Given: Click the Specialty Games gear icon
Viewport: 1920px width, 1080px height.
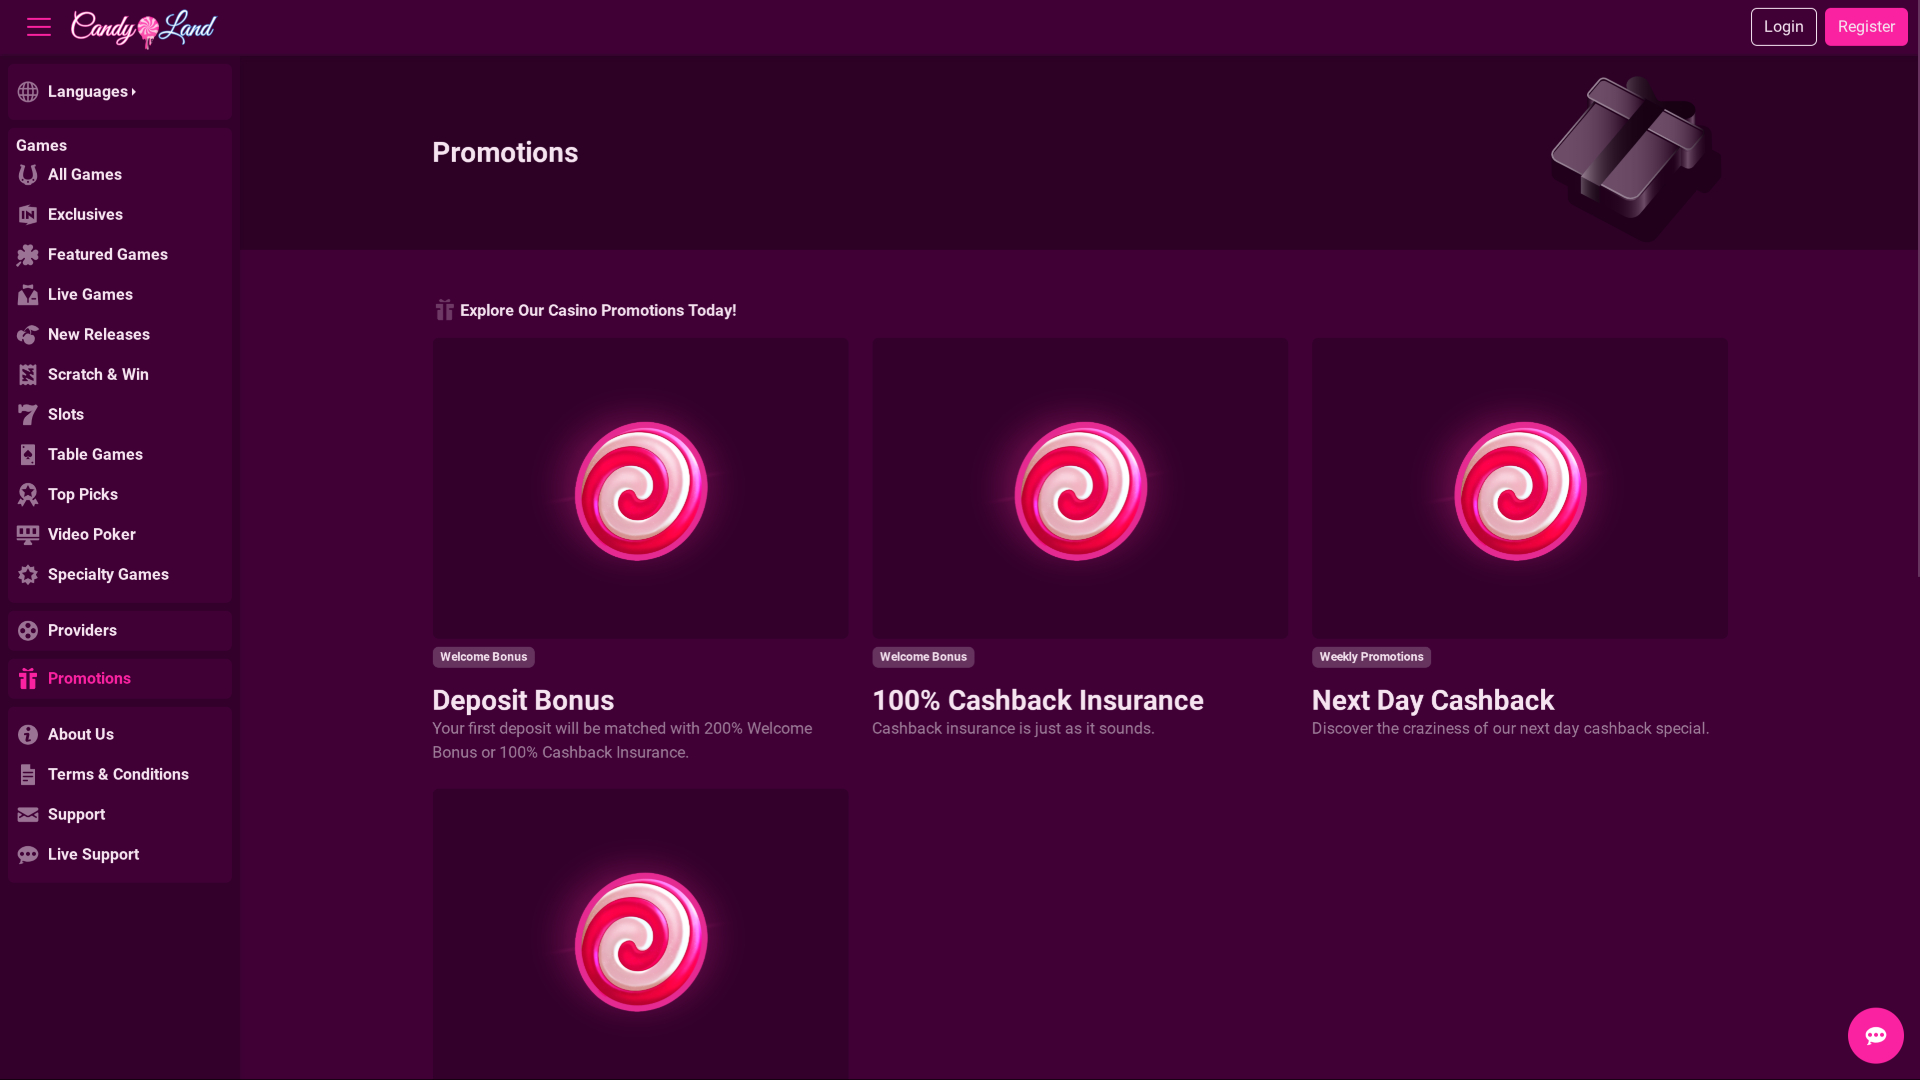Looking at the screenshot, I should pos(27,574).
